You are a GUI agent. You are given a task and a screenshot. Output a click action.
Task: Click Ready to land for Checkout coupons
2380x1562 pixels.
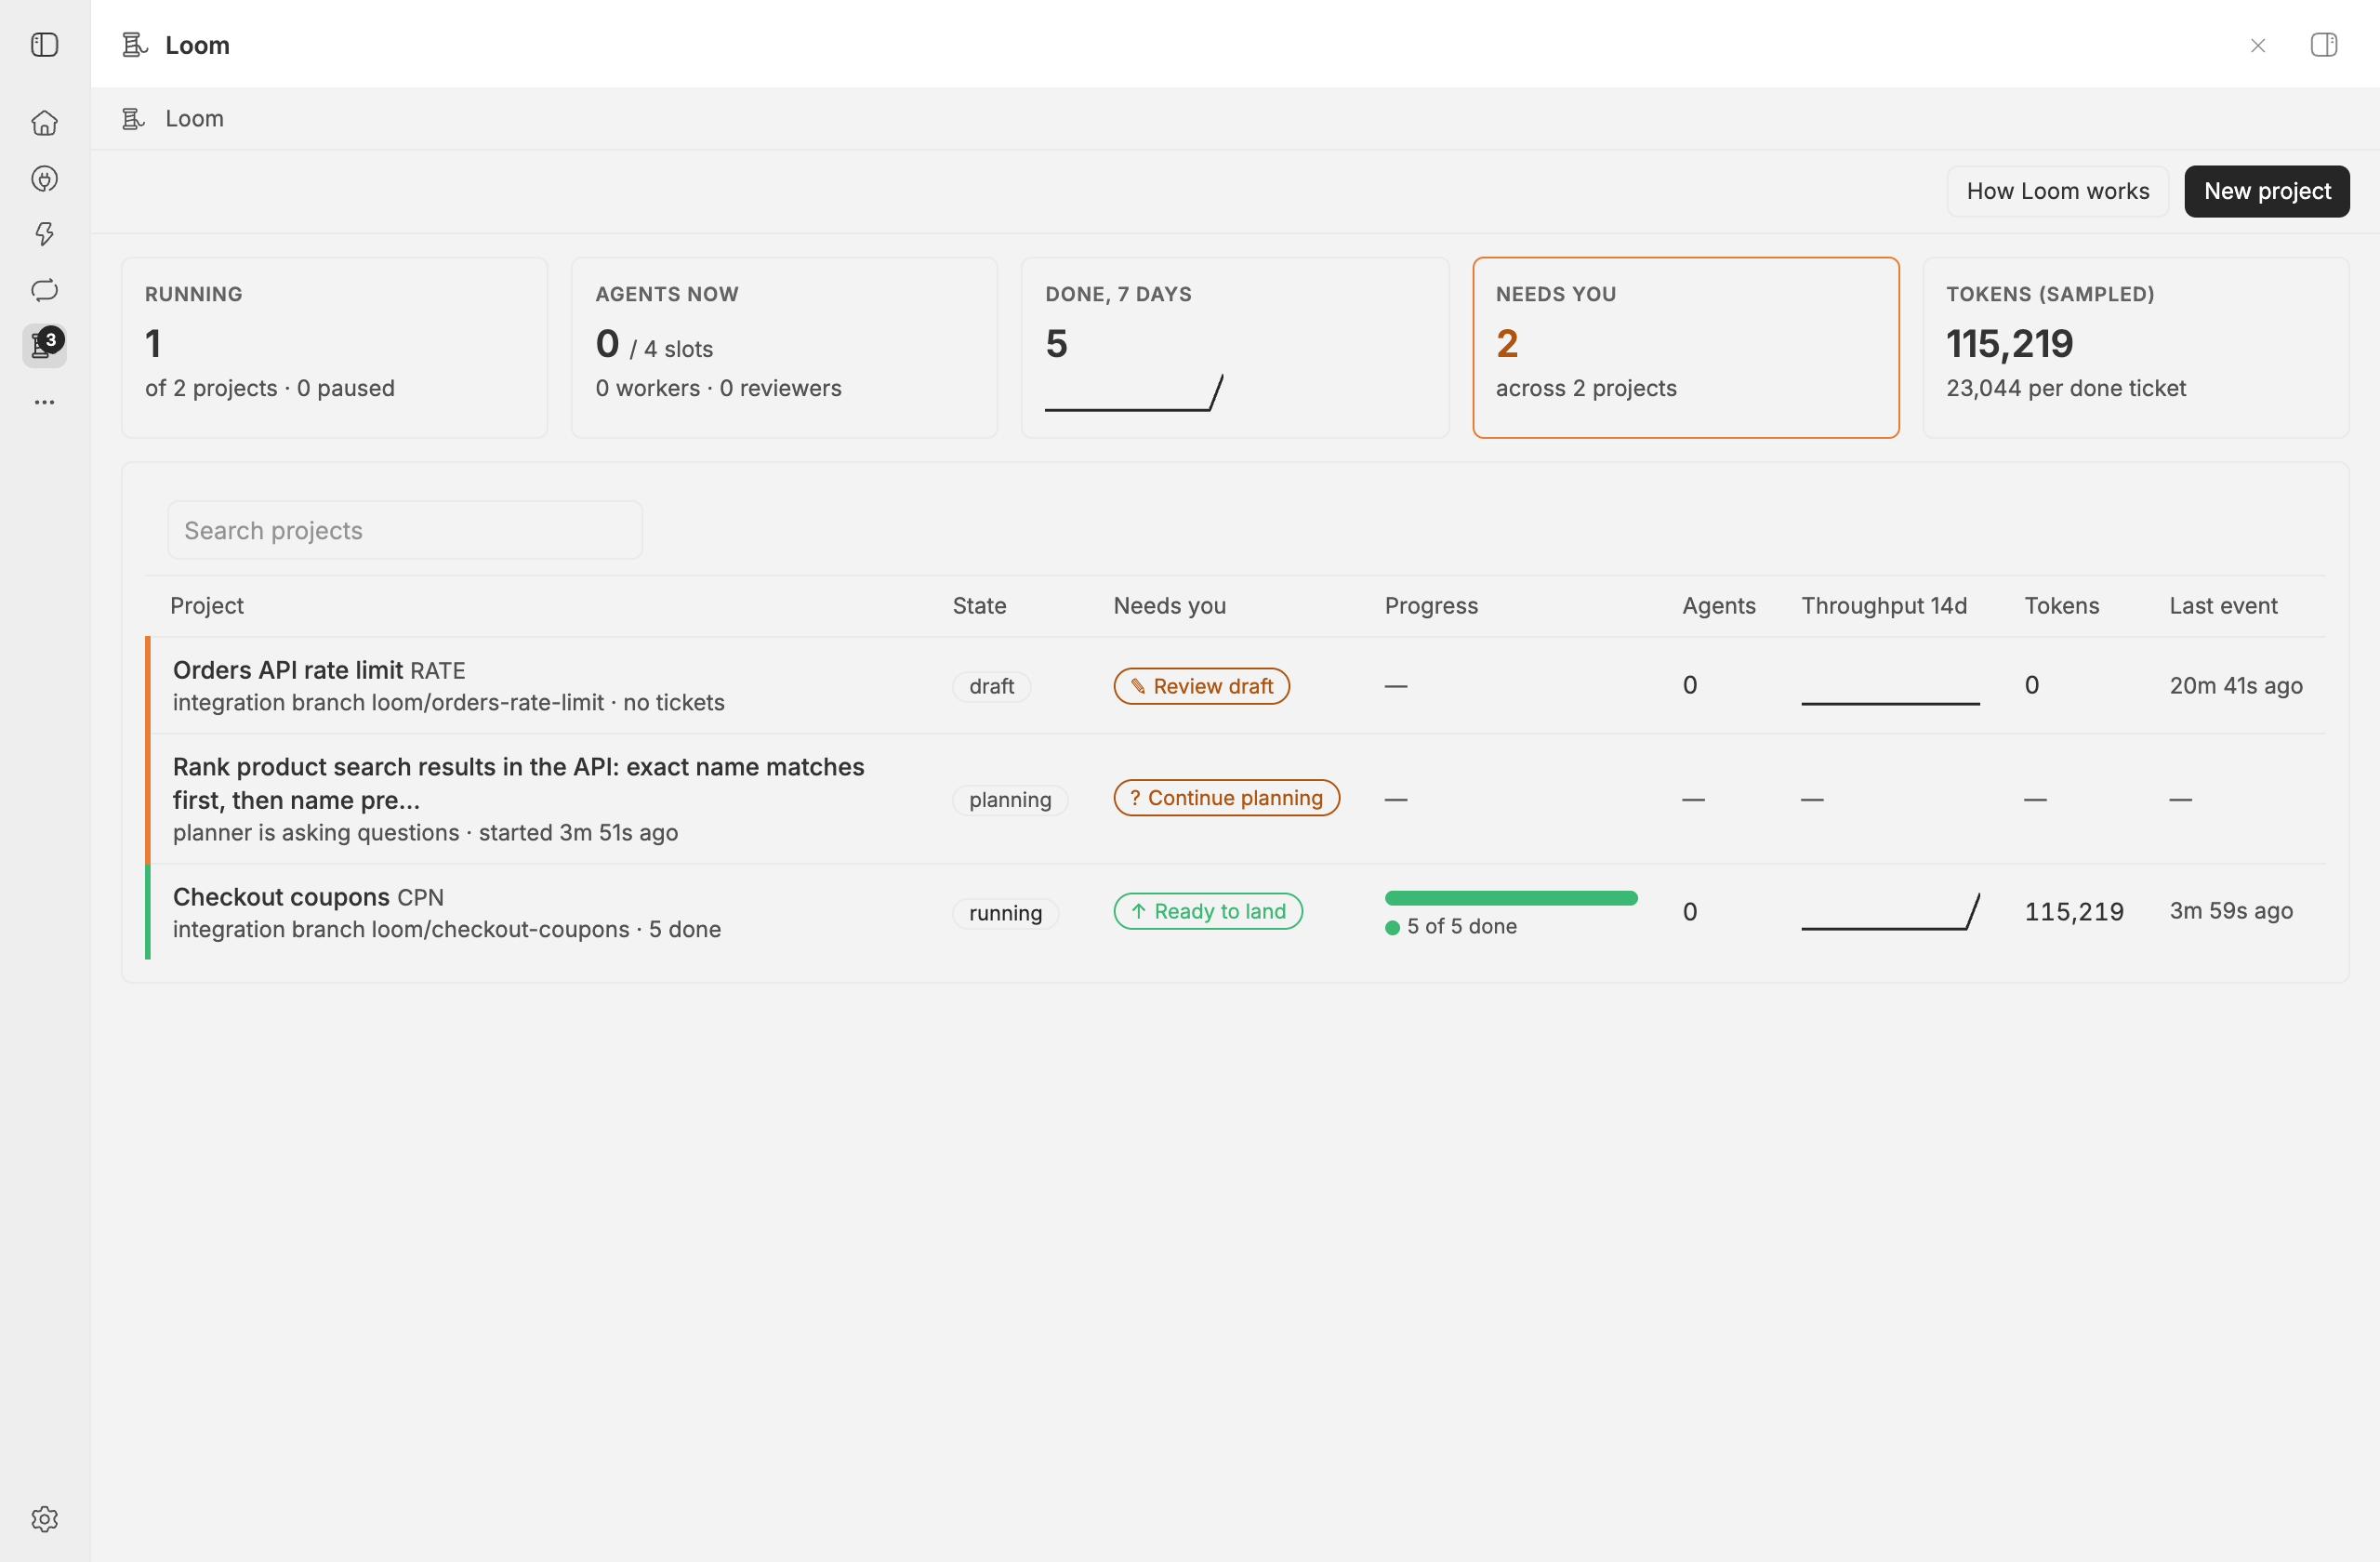coord(1208,911)
